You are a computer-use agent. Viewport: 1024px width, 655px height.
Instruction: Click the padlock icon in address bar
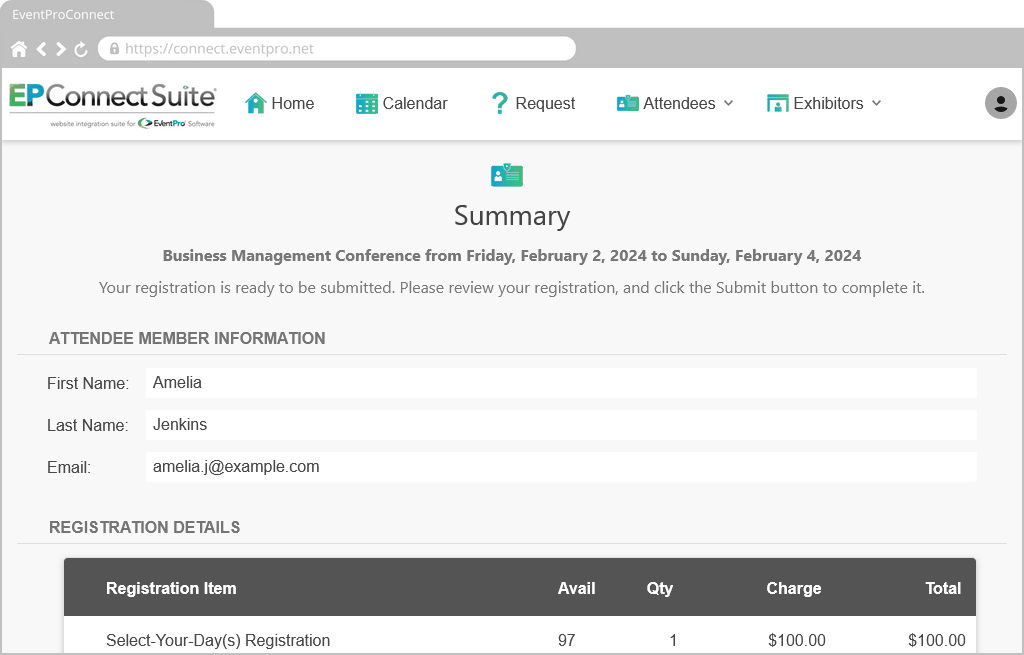[114, 48]
